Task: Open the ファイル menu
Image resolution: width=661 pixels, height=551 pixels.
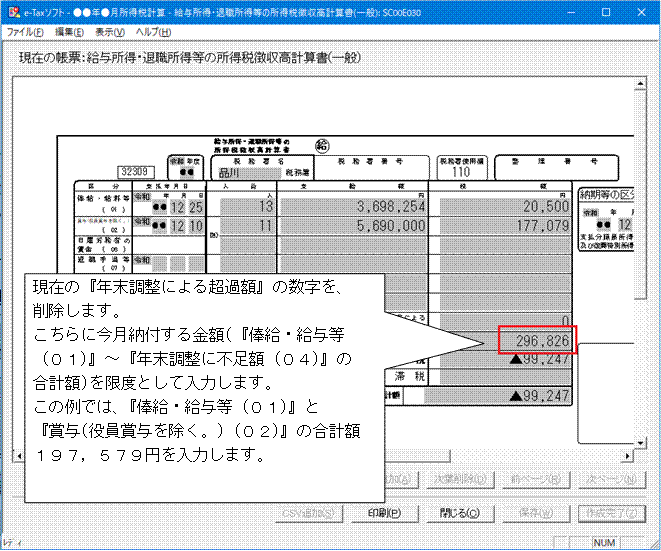Action: 26,32
